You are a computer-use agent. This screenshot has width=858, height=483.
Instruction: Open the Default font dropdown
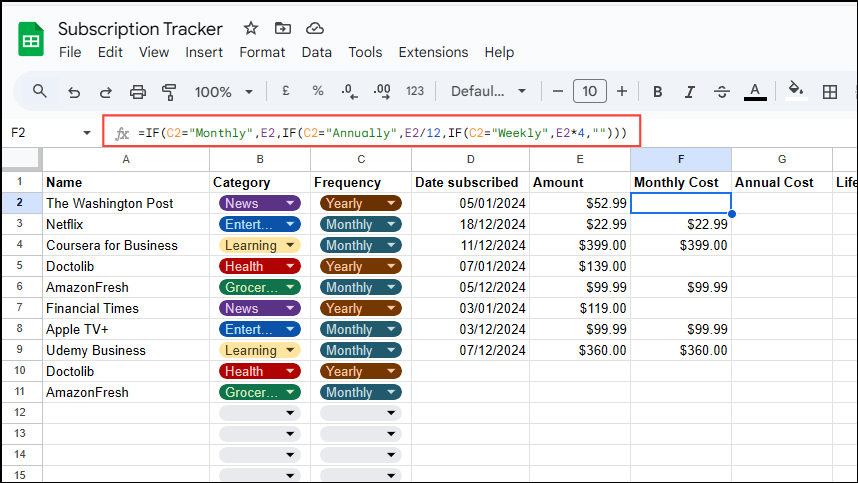(x=488, y=91)
